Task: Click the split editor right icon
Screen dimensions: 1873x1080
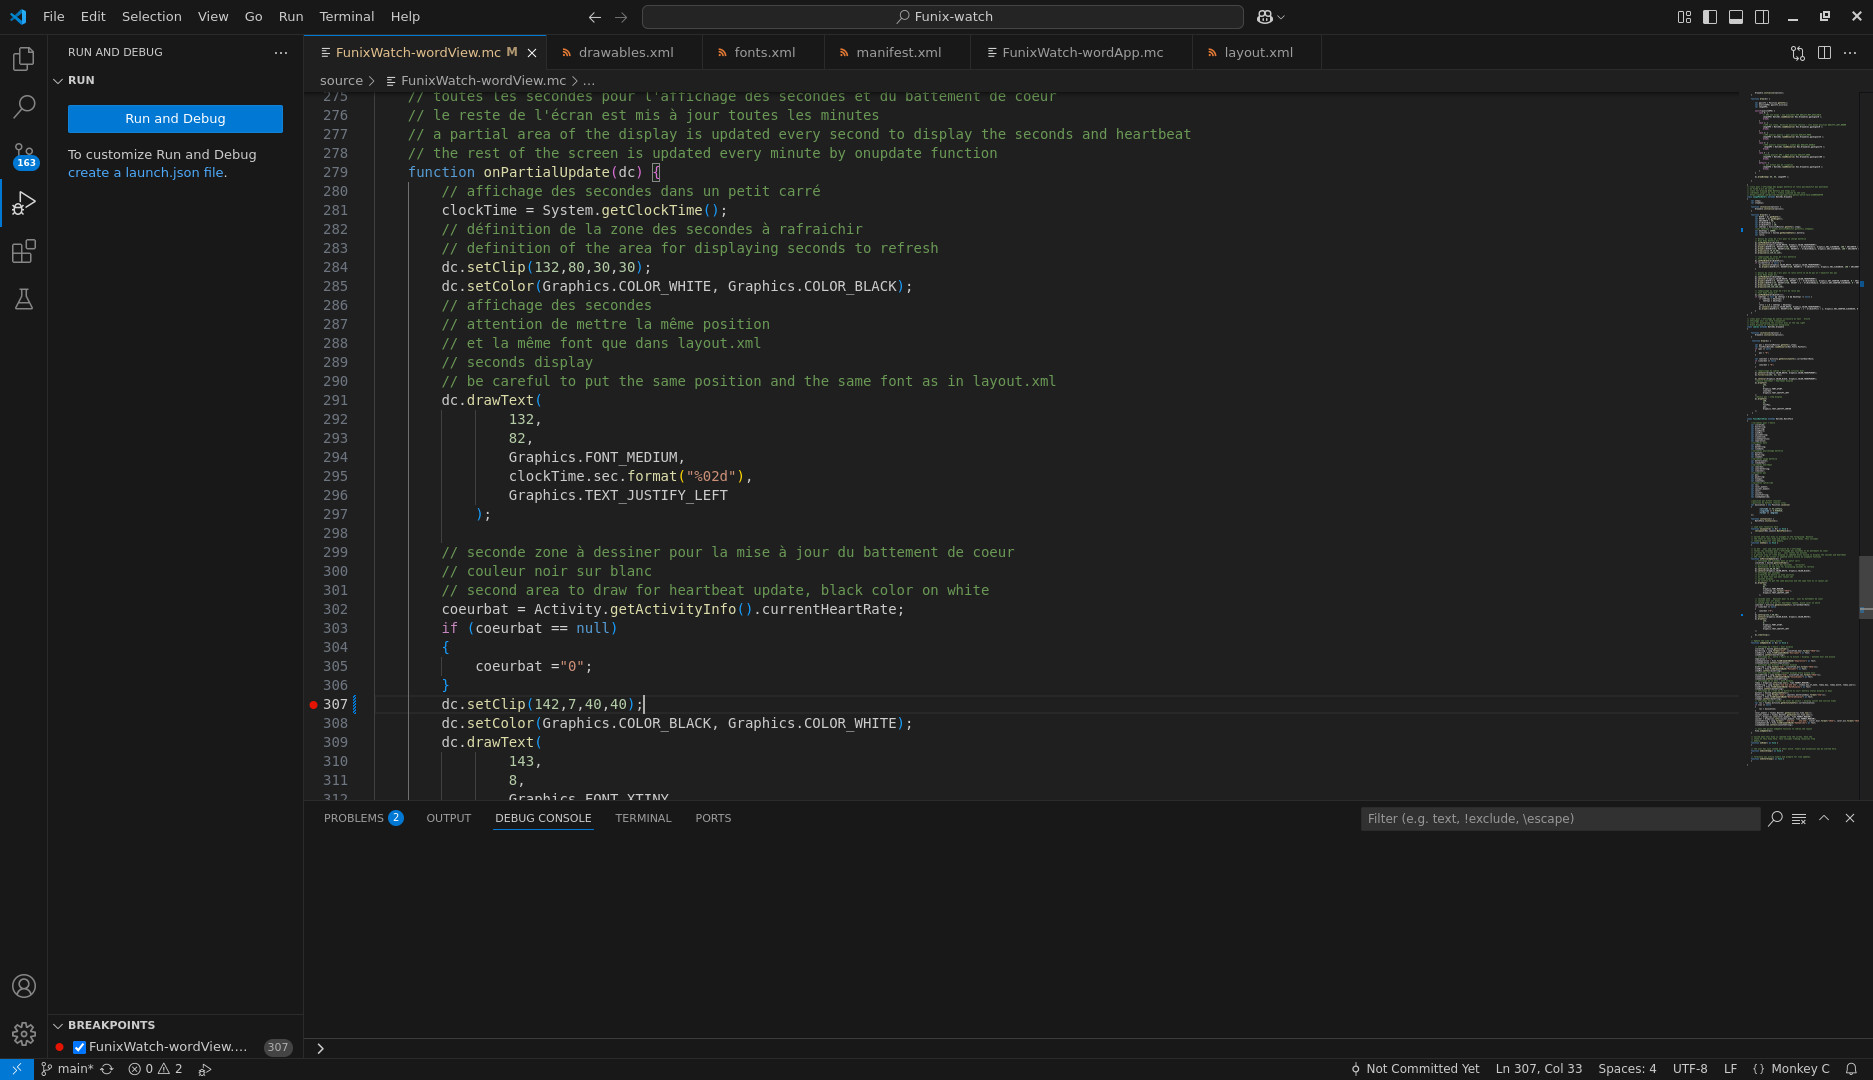Action: click(x=1824, y=53)
